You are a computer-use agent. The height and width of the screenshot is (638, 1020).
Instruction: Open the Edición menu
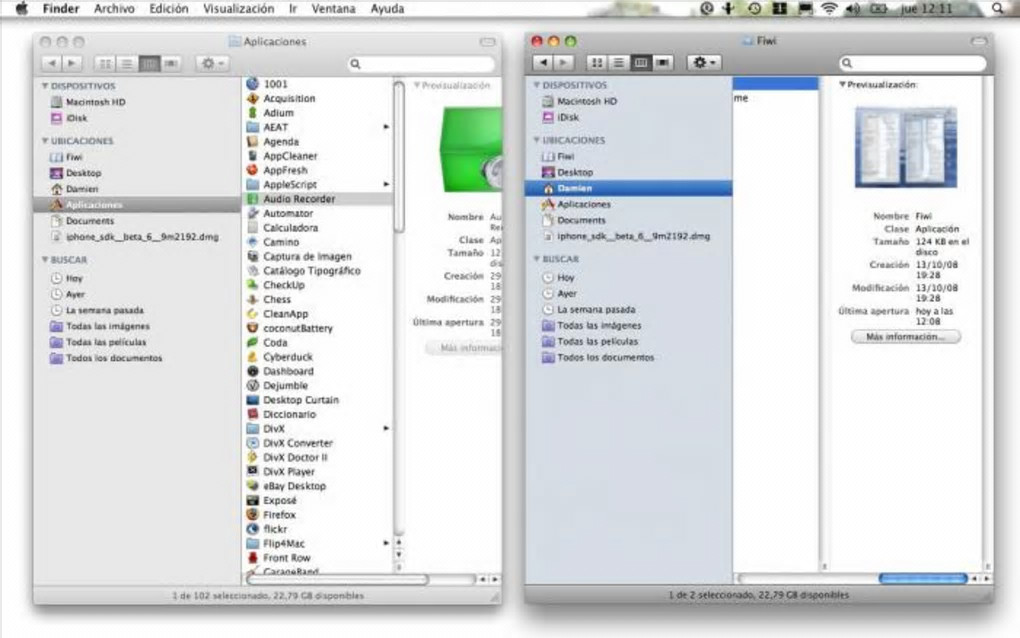point(168,8)
